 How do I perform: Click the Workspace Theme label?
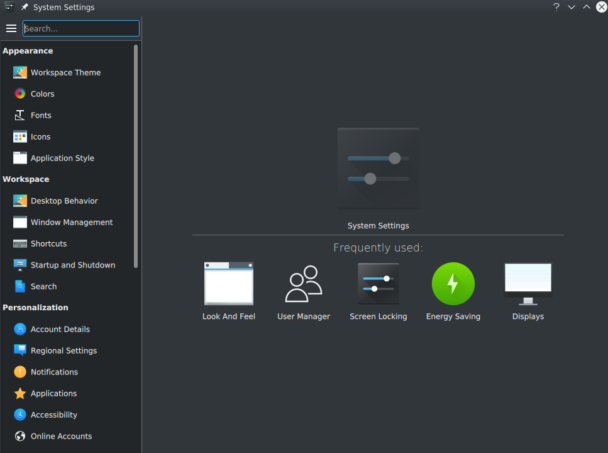pos(66,73)
